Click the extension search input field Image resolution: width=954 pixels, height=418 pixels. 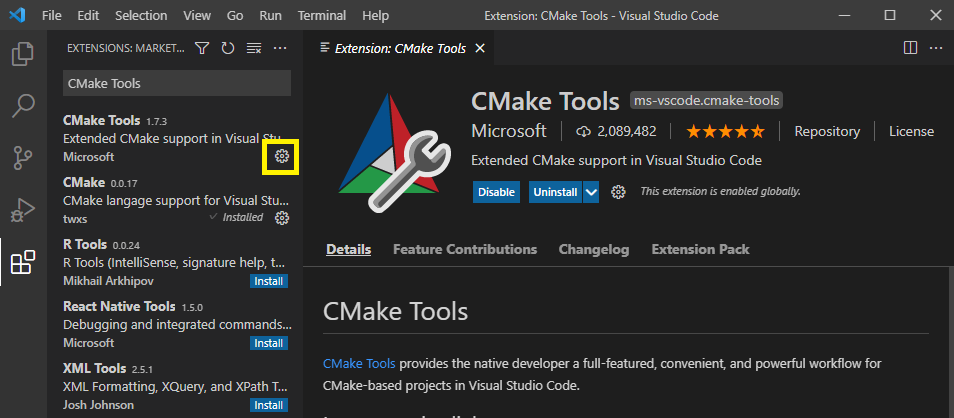(x=176, y=84)
